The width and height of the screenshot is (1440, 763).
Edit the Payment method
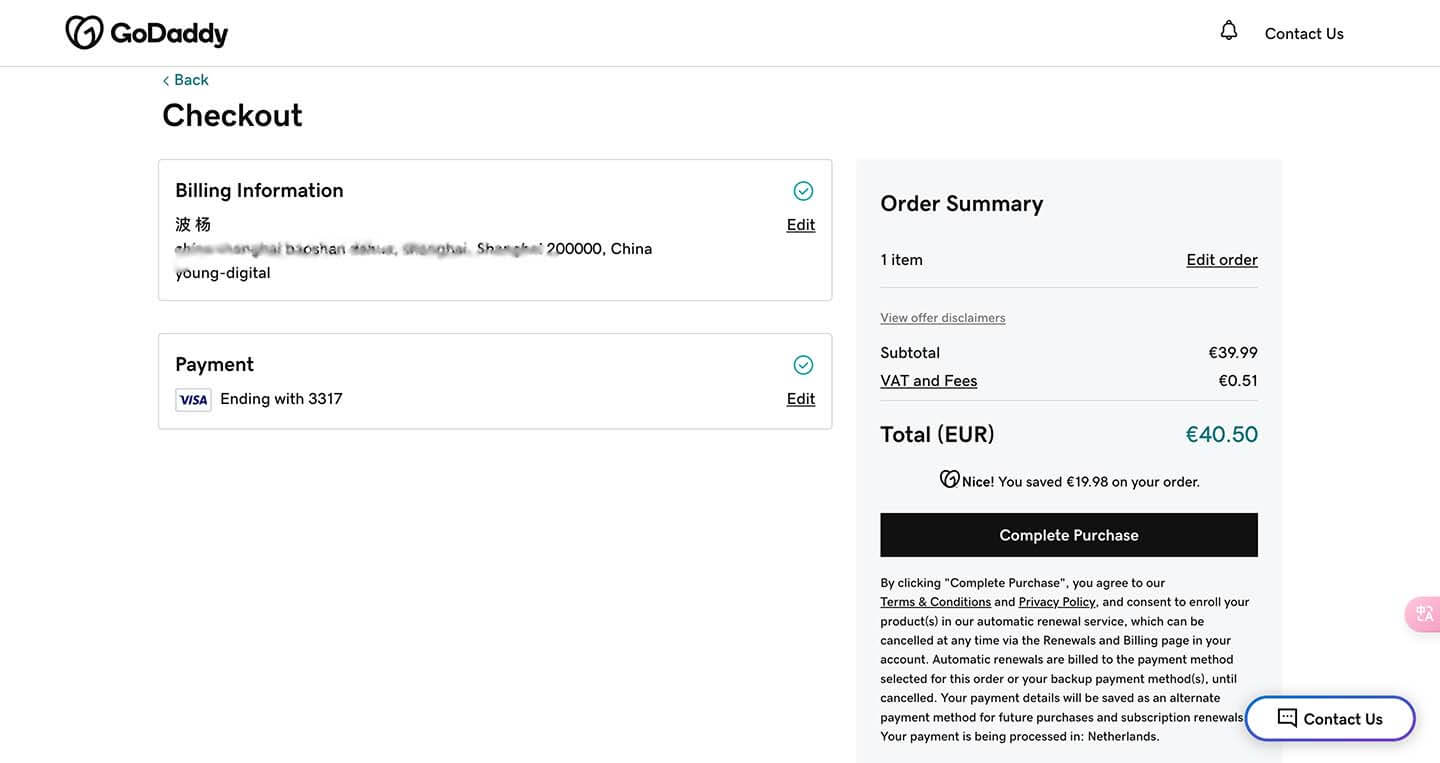pos(801,399)
